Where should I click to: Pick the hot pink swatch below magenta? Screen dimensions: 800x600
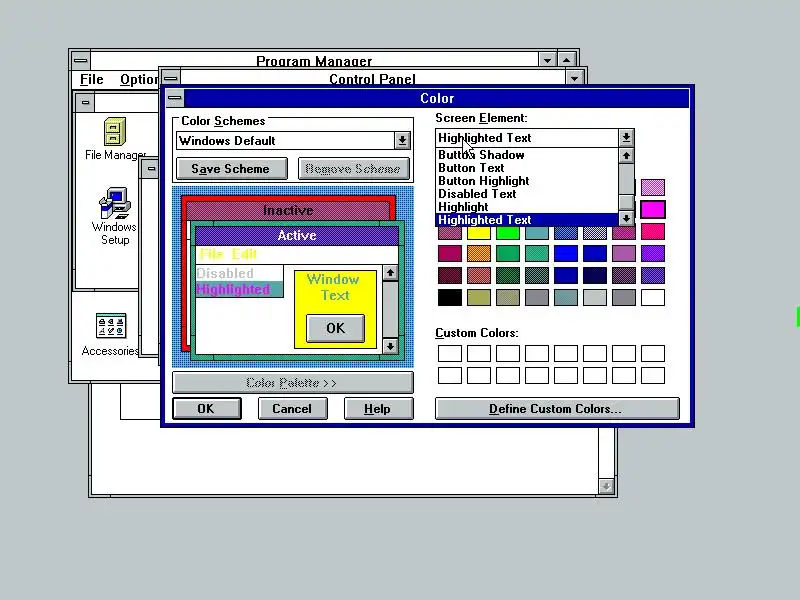tap(653, 232)
